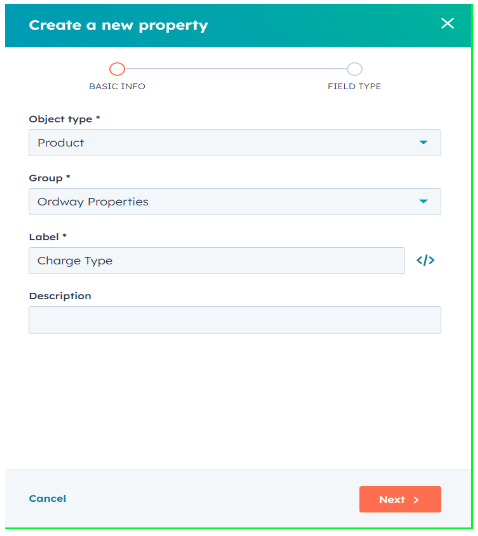The height and width of the screenshot is (536, 478).
Task: Click the Basic Info step circle
Action: 117,69
